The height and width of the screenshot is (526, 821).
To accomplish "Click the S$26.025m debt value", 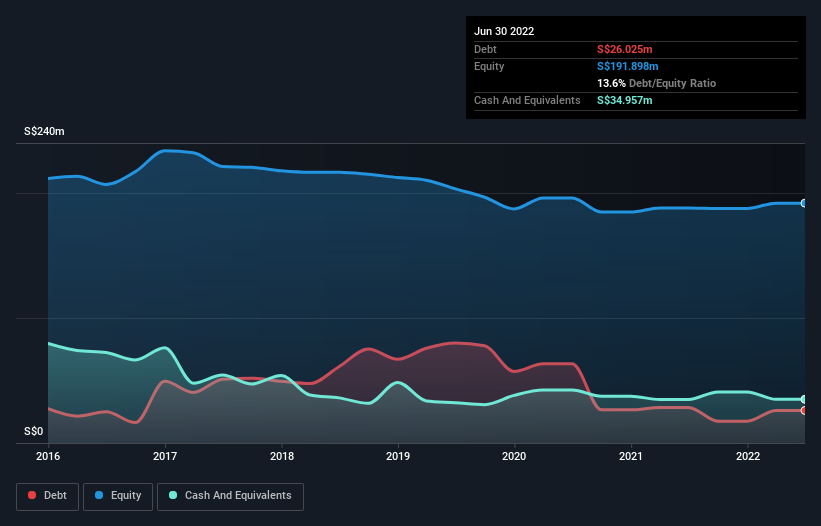I will coord(625,49).
